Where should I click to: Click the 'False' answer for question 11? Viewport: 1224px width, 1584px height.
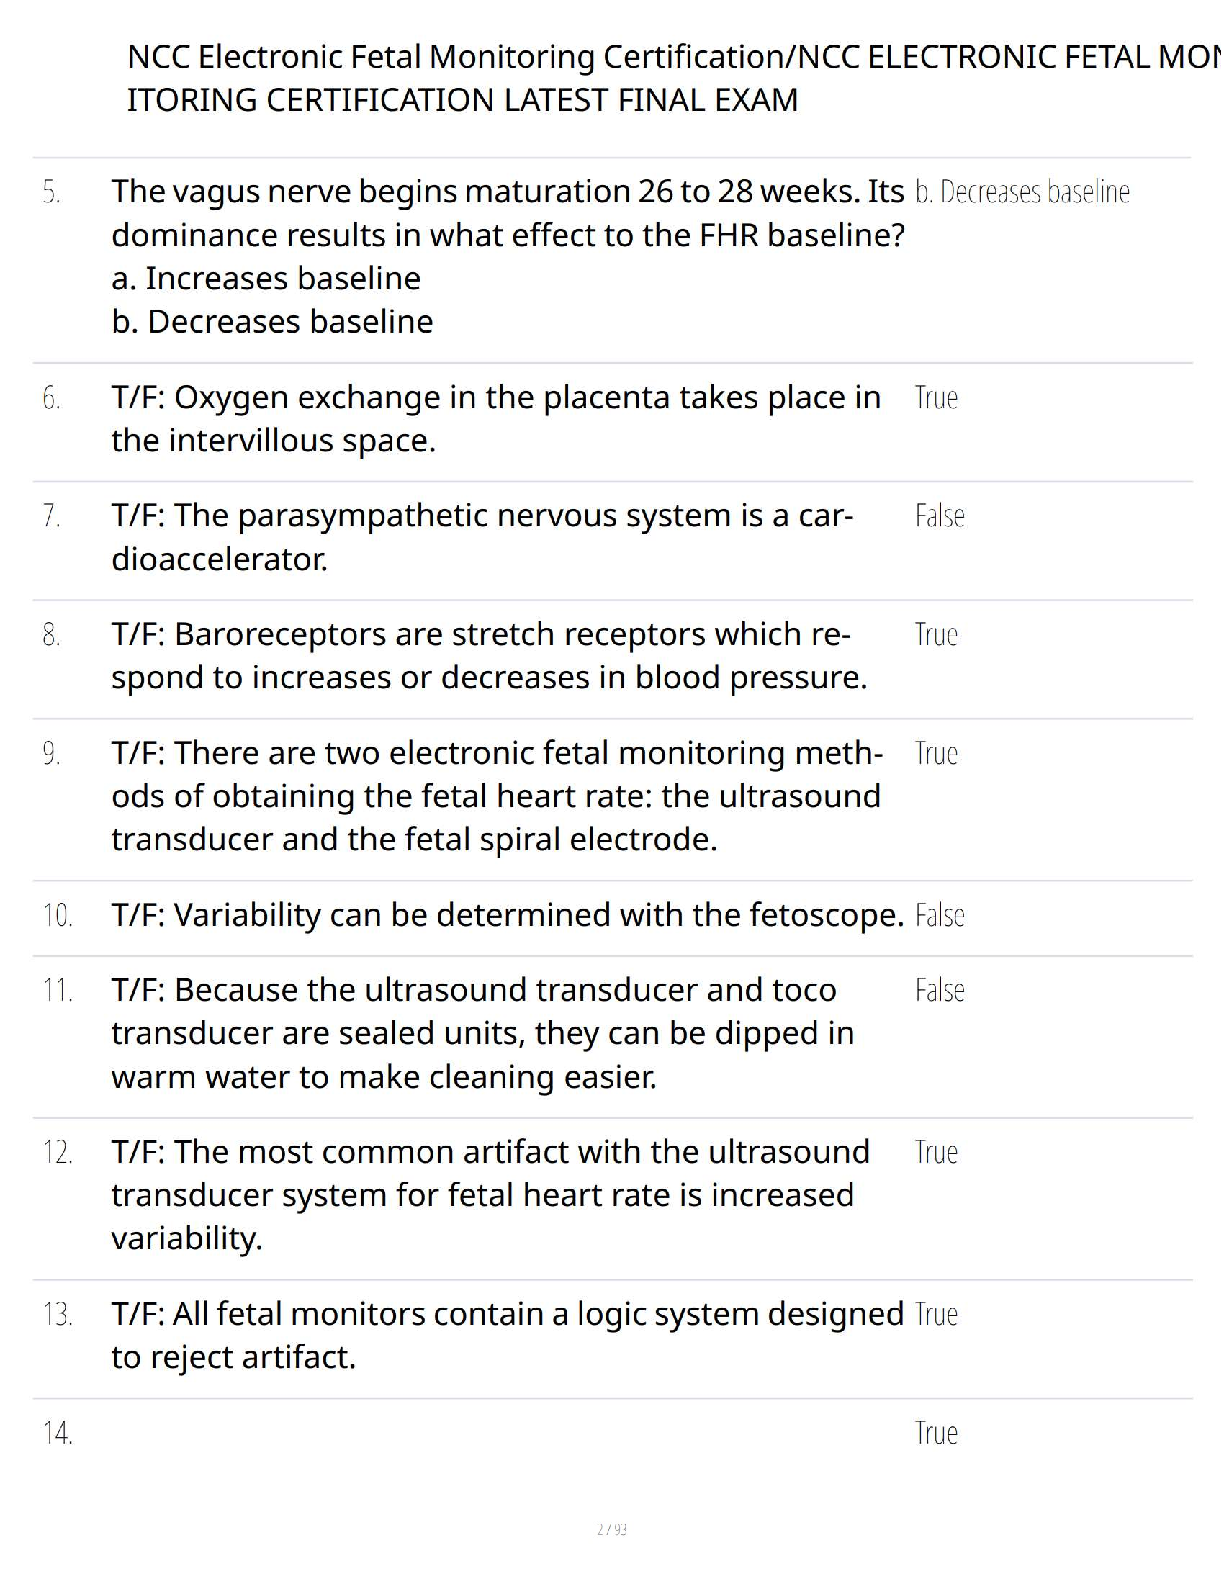939,991
